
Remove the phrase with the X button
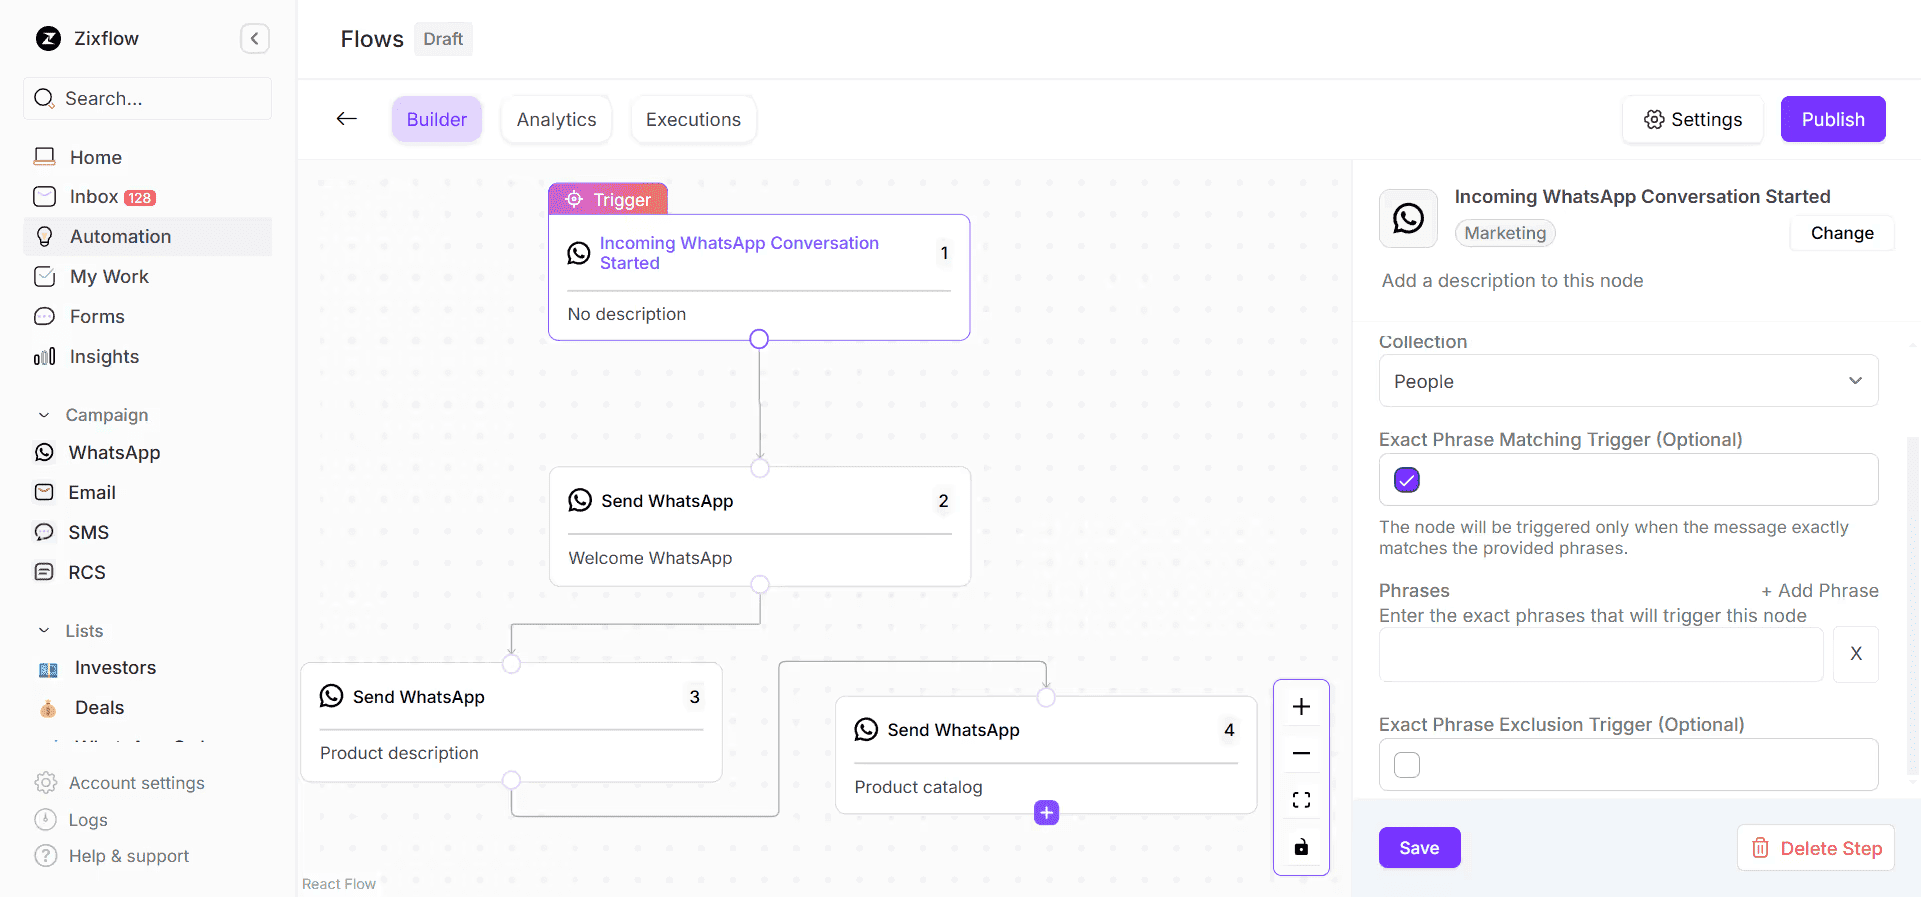[x=1855, y=654]
